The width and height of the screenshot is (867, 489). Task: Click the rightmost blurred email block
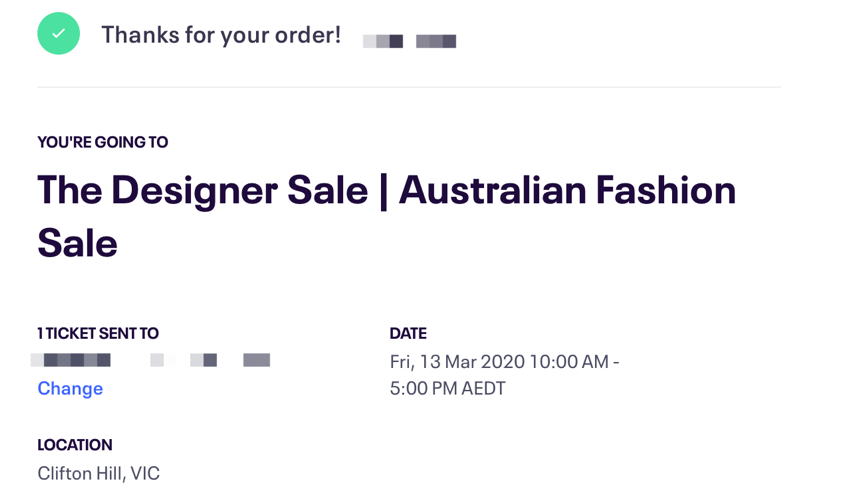click(257, 360)
